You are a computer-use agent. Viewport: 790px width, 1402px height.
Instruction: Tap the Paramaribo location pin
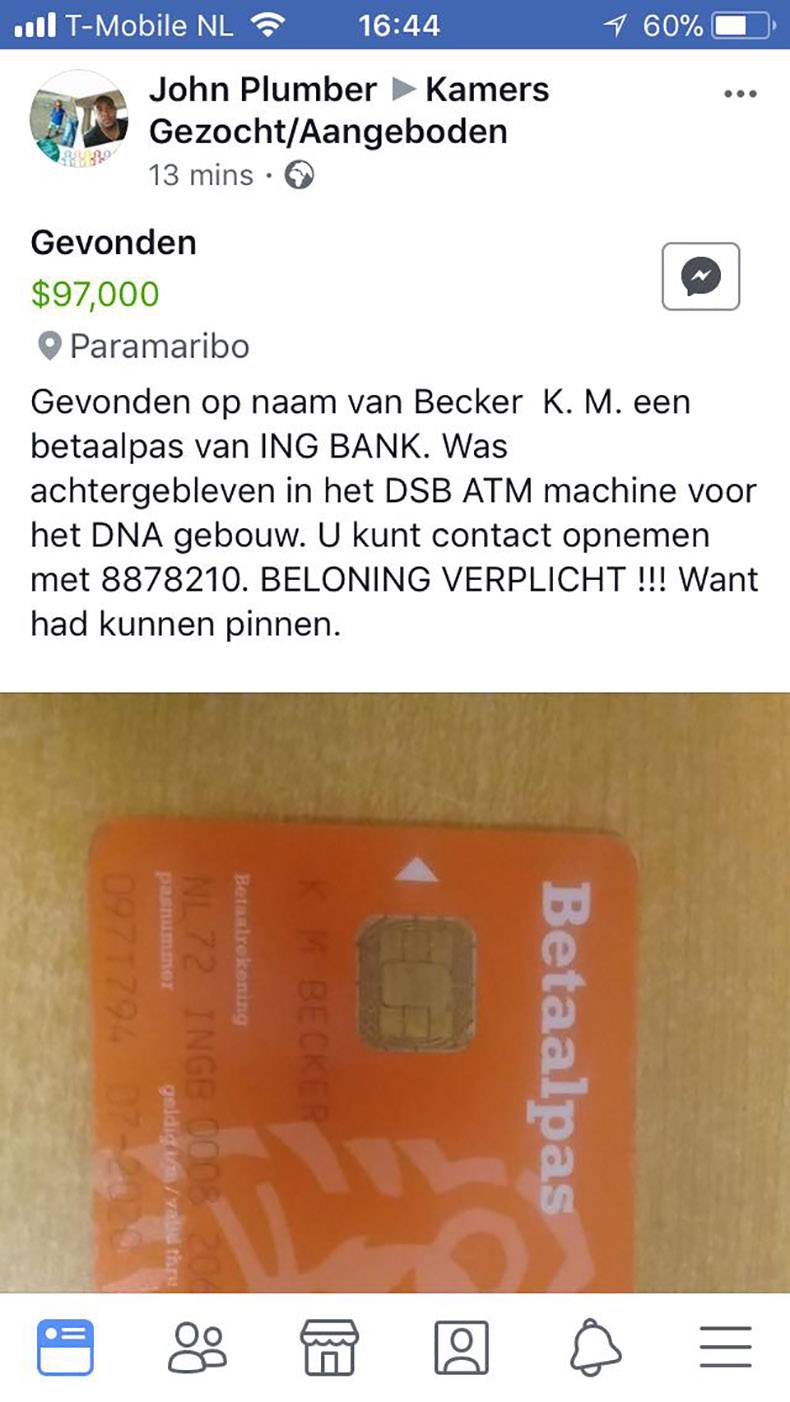click(x=48, y=347)
